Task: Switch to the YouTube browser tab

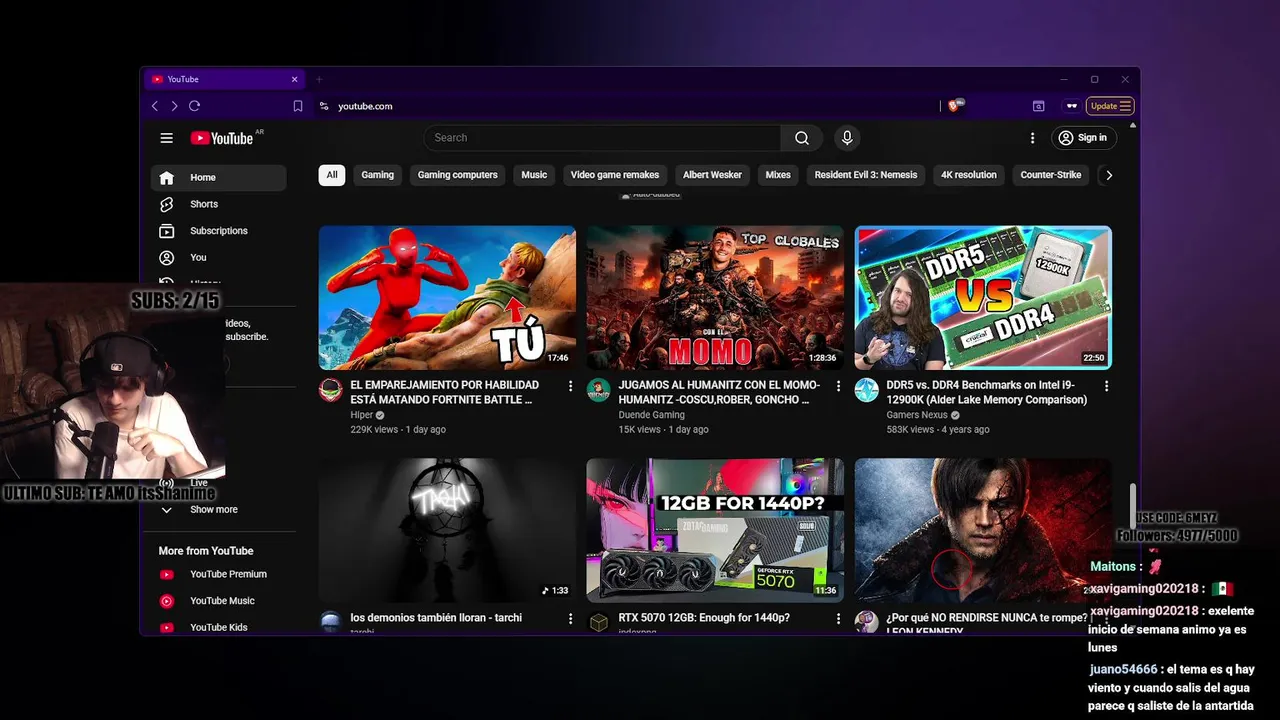Action: 222,79
